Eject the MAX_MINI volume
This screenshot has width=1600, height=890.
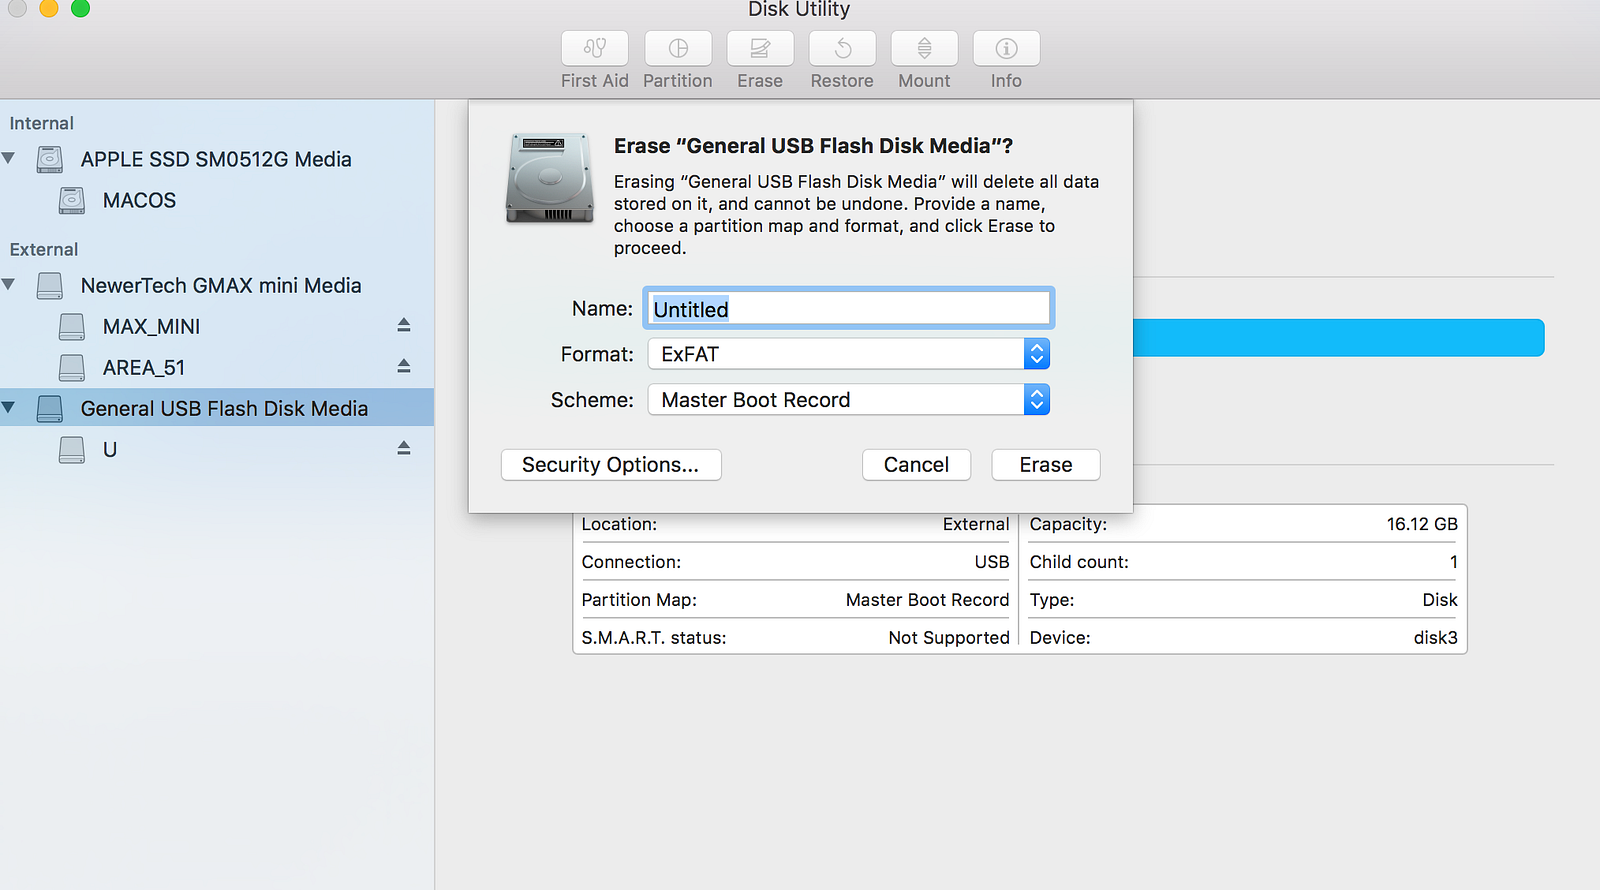pyautogui.click(x=404, y=325)
